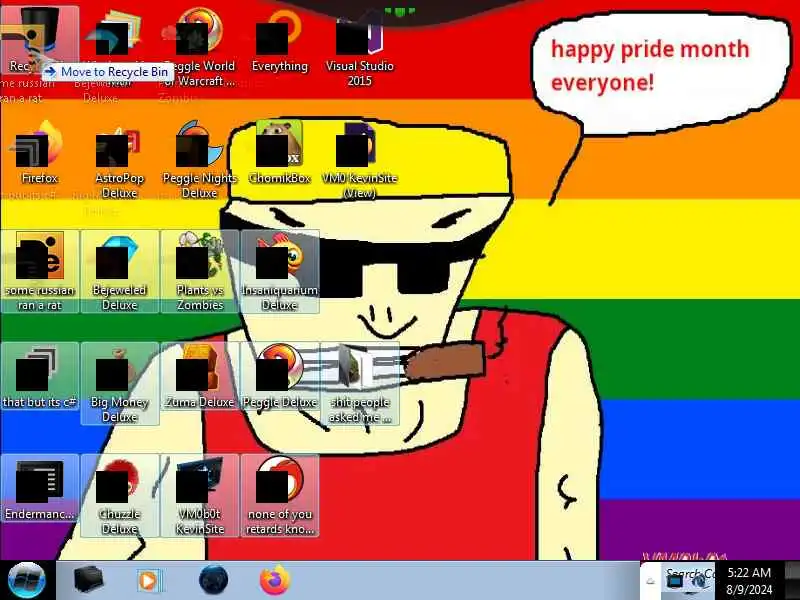Select the Plants vs Zombies icon
800x600 pixels.
click(200, 271)
